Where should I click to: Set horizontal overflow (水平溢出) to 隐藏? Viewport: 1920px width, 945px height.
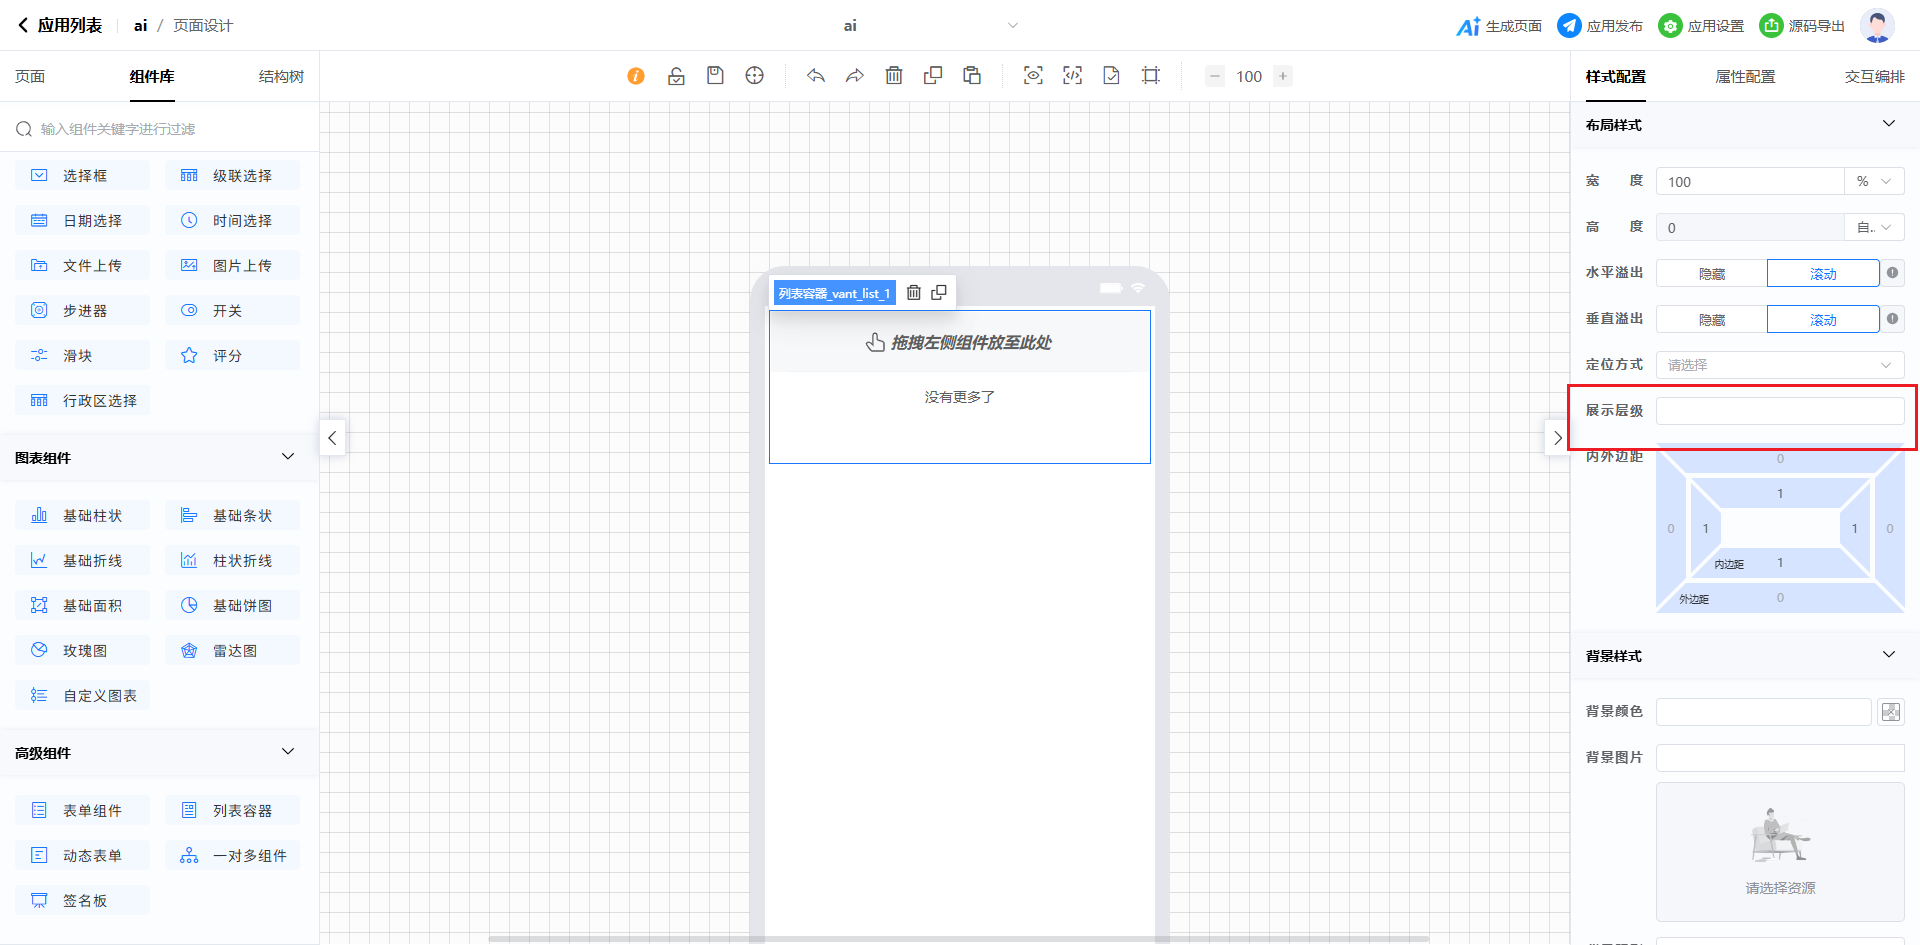1711,274
